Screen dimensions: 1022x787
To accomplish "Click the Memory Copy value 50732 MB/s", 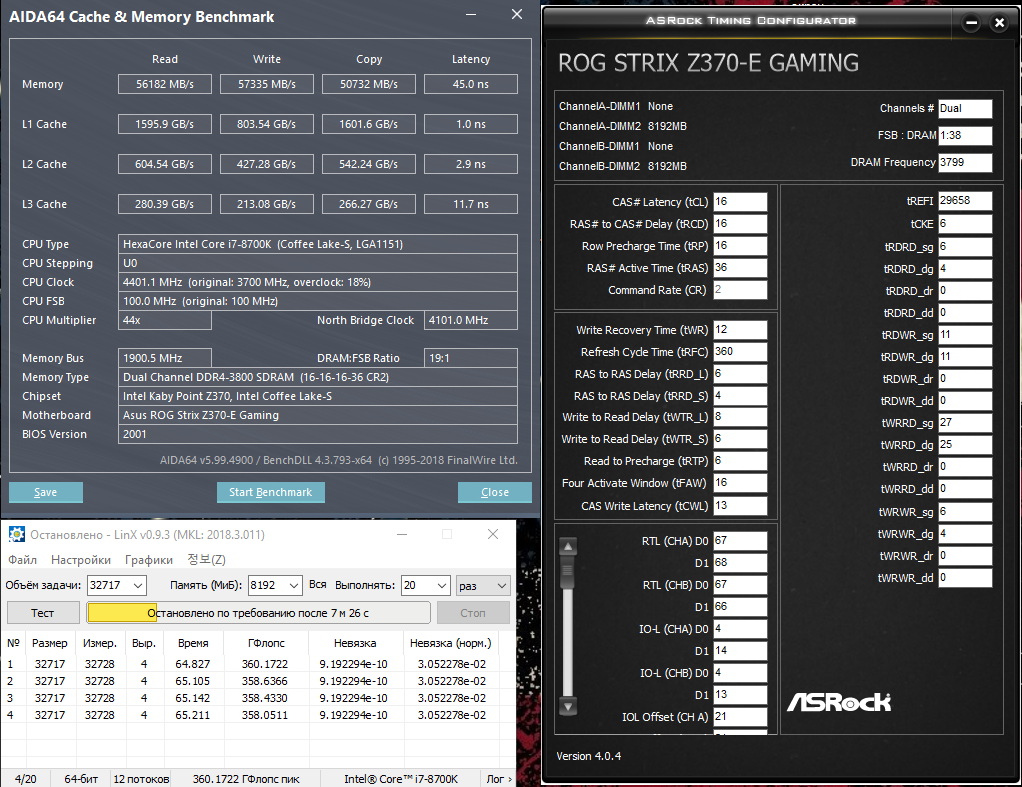I will (369, 84).
